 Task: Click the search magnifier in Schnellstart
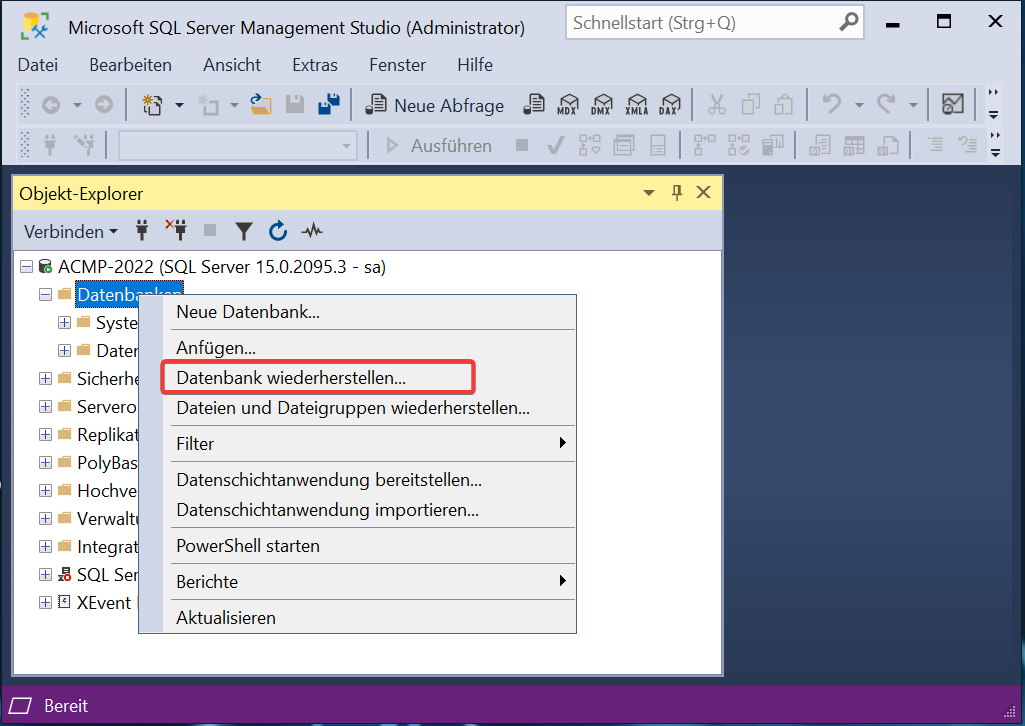pos(849,23)
